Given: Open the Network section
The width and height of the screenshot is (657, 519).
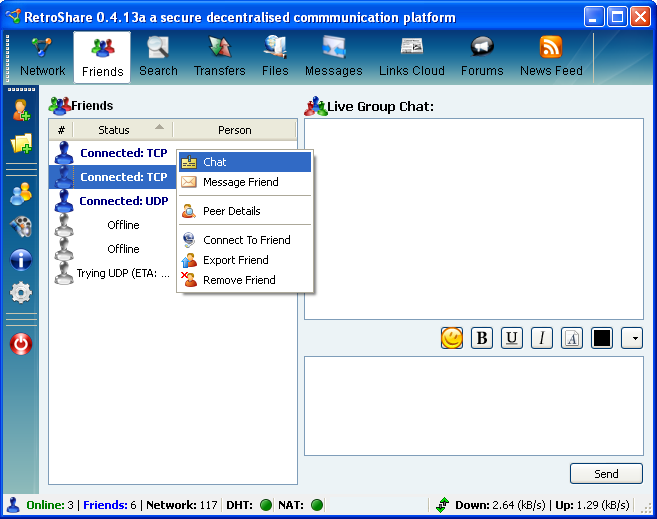Looking at the screenshot, I should coord(42,57).
